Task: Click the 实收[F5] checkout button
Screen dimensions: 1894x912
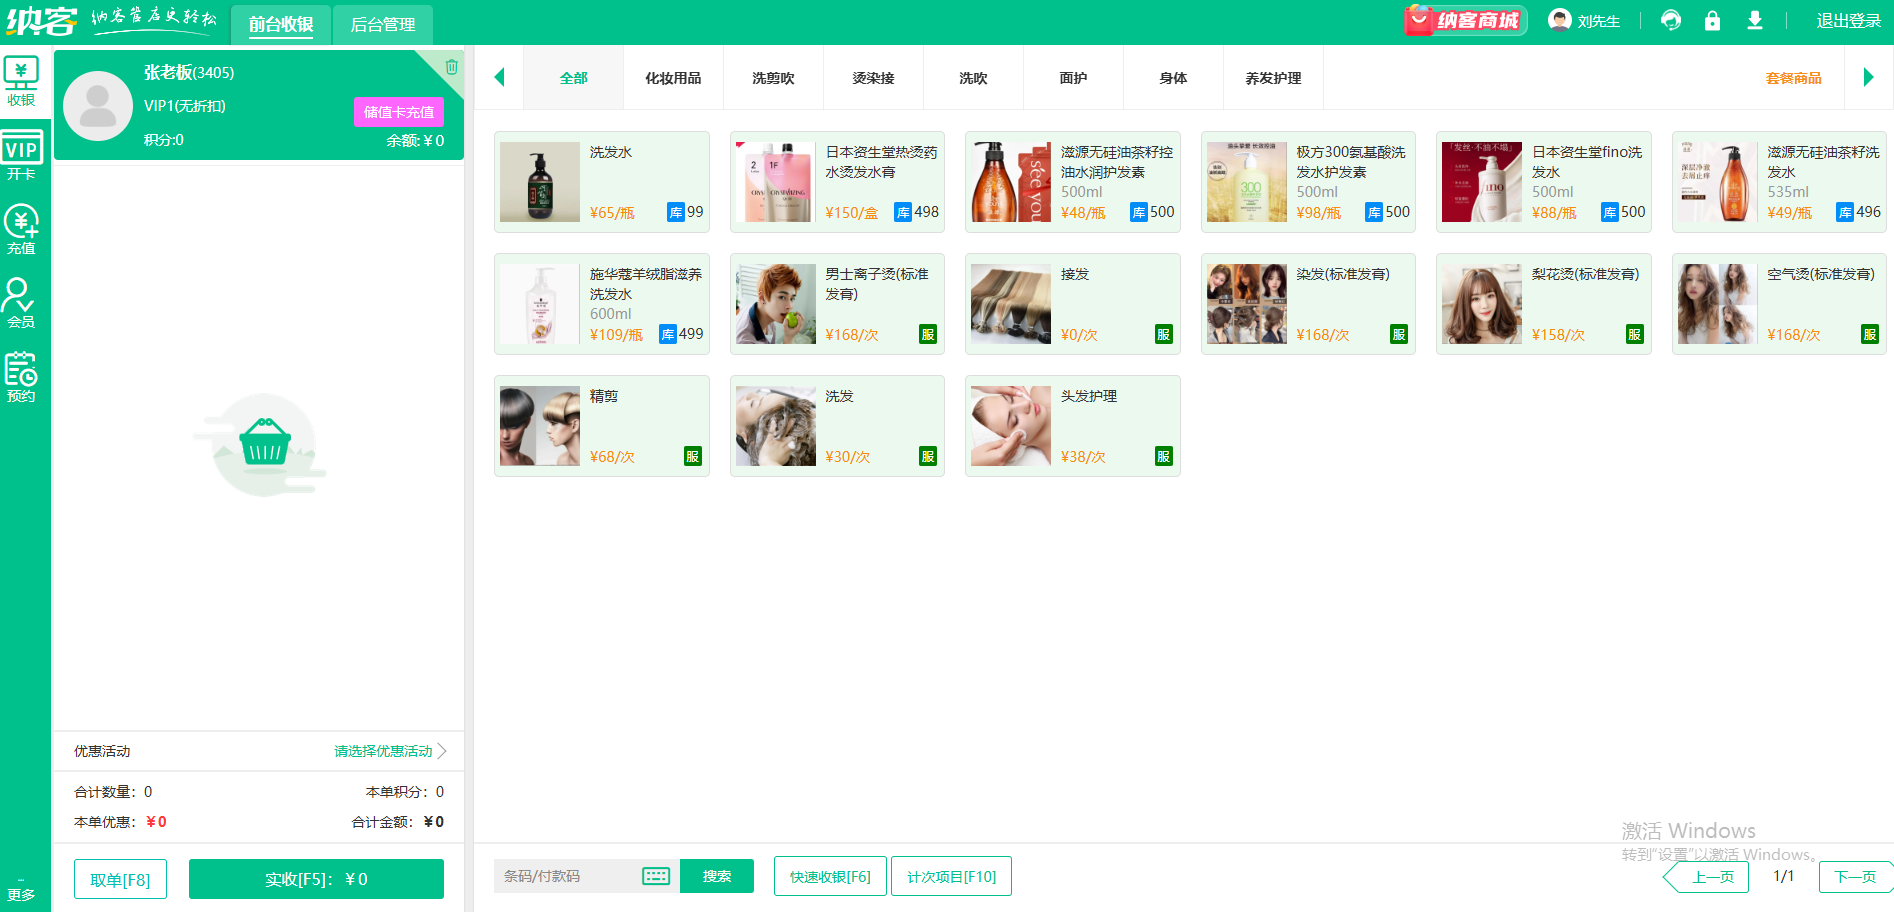Action: coord(316,879)
